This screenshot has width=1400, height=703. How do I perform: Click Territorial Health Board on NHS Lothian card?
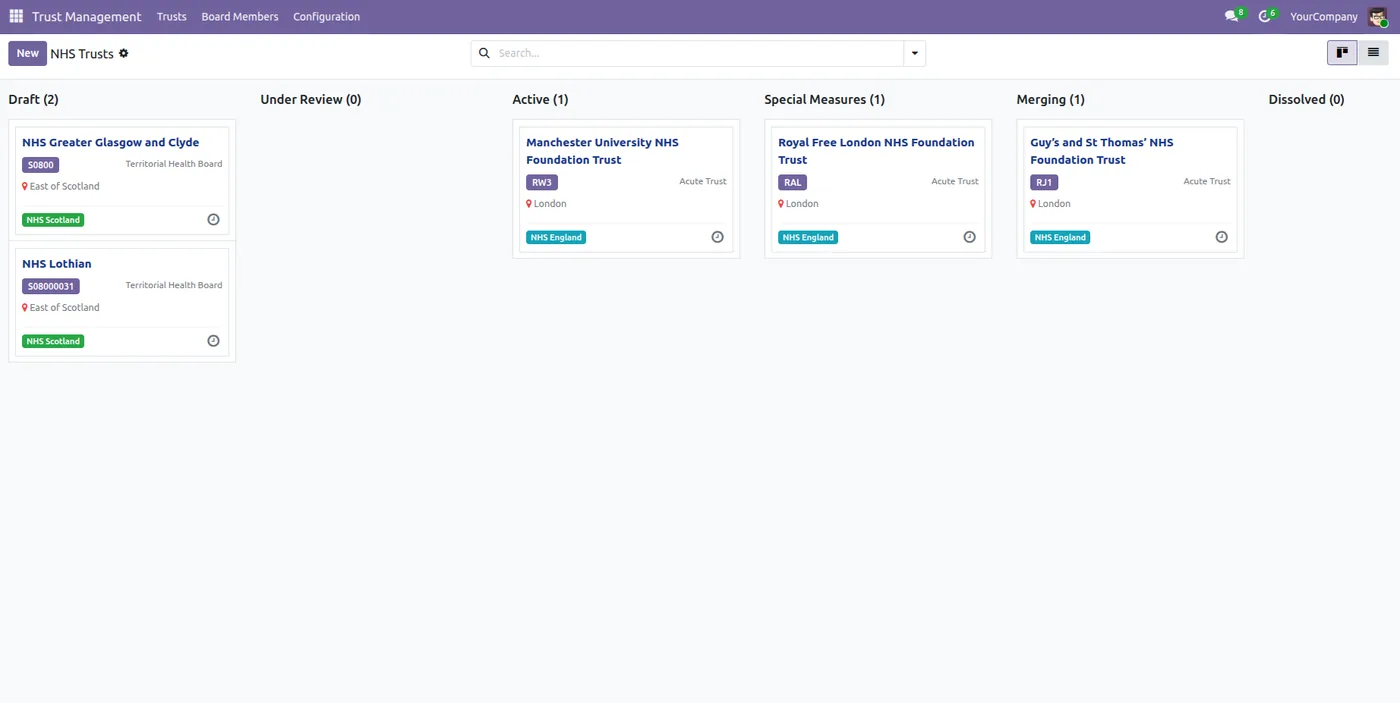pos(174,285)
